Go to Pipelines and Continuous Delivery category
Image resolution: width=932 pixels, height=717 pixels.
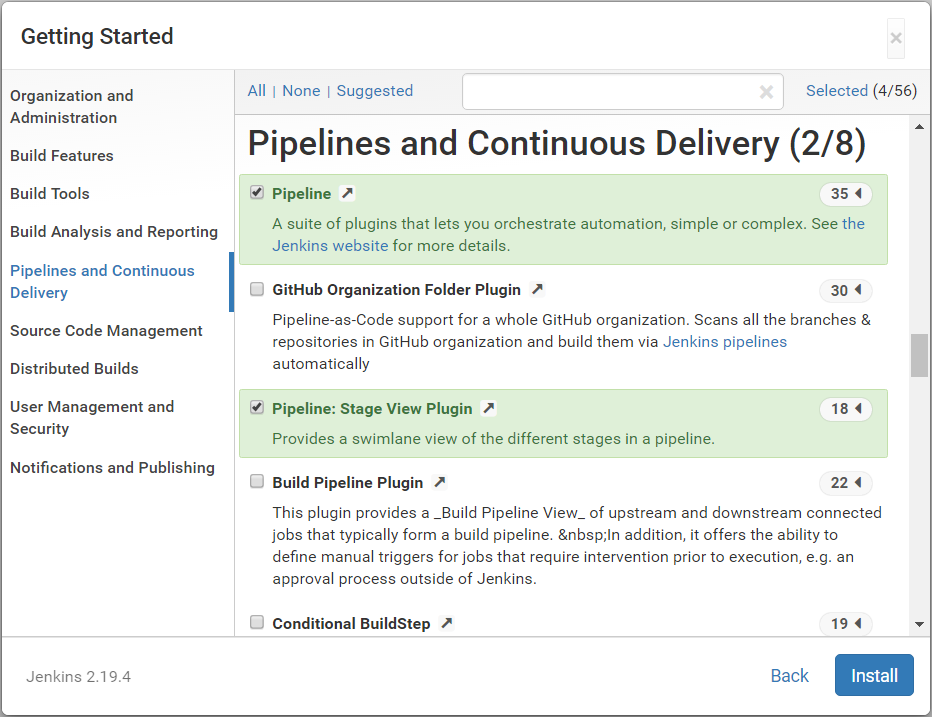[x=102, y=282]
